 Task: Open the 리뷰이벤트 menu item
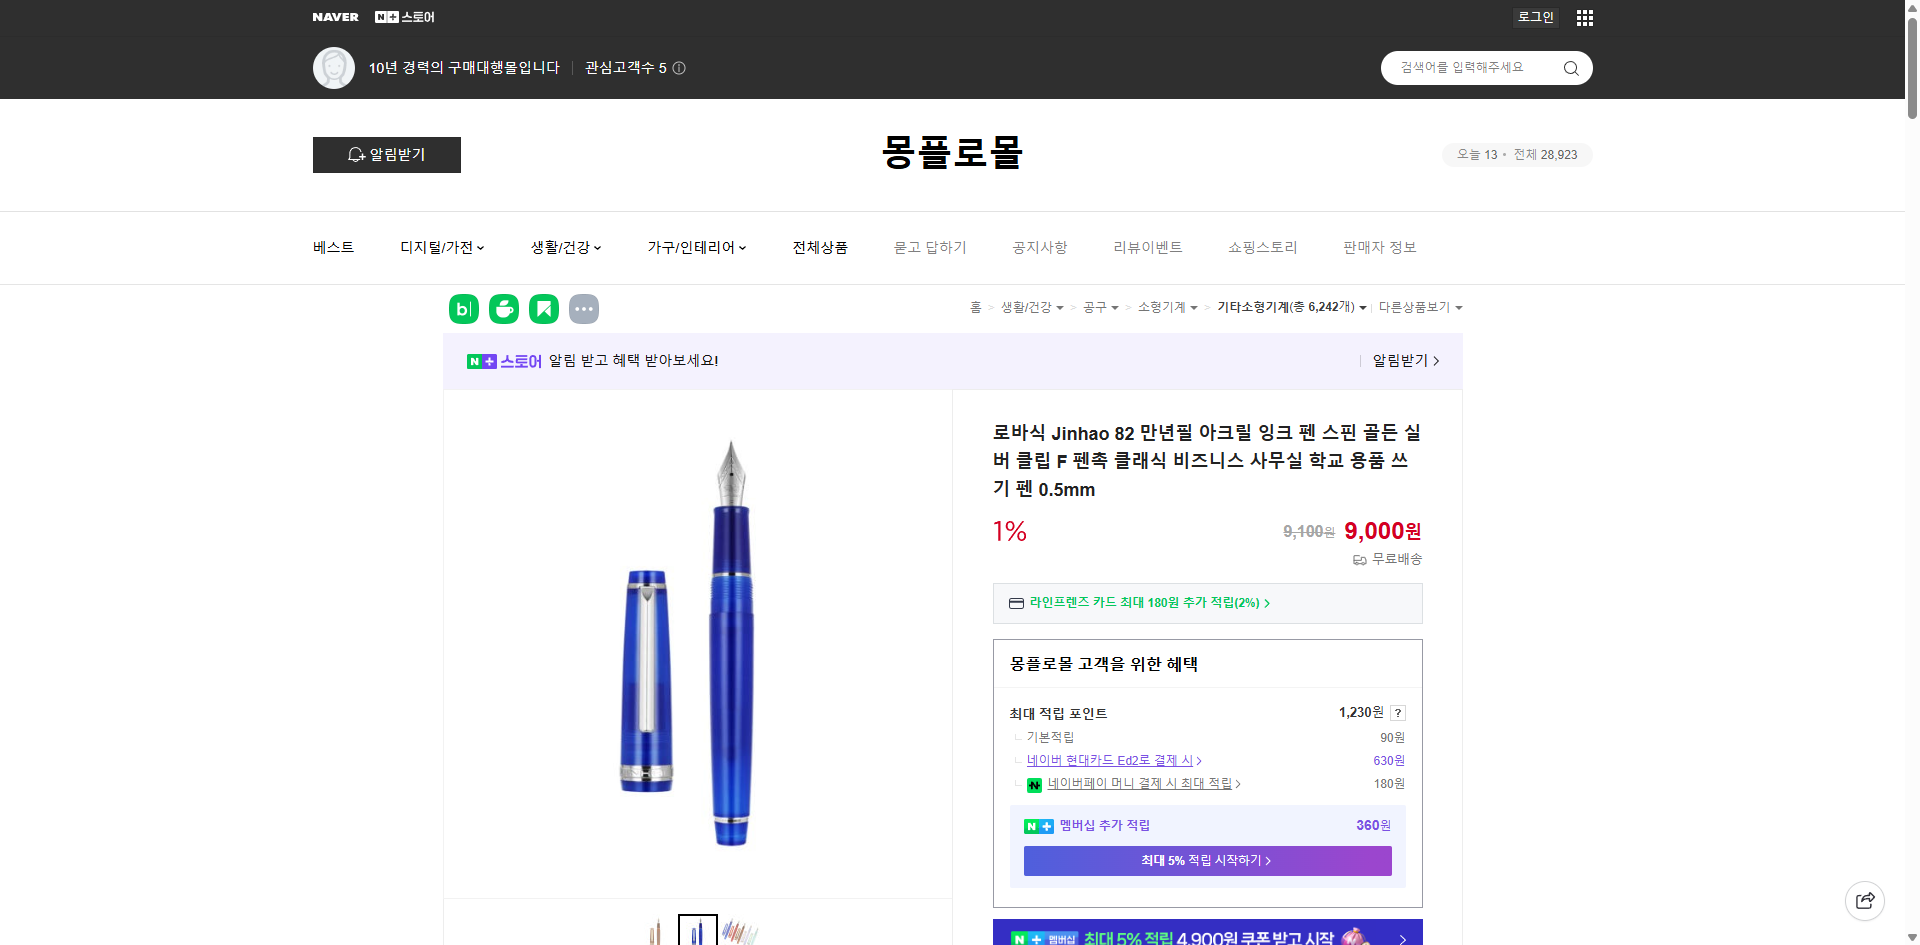1148,247
